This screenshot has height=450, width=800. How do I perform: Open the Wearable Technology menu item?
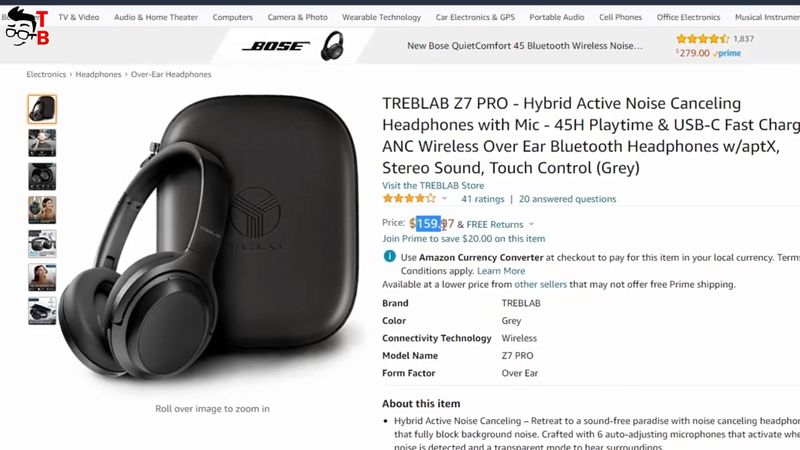tap(382, 17)
